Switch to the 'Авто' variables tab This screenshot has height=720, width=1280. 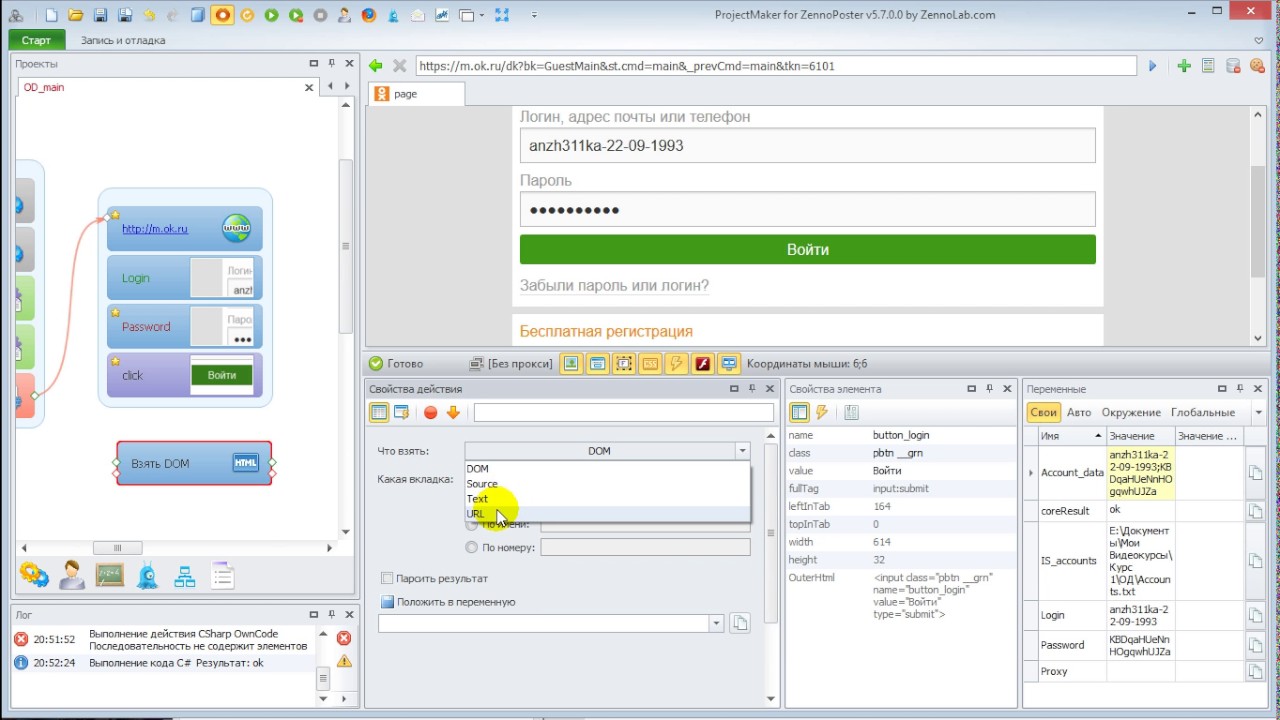tap(1079, 412)
